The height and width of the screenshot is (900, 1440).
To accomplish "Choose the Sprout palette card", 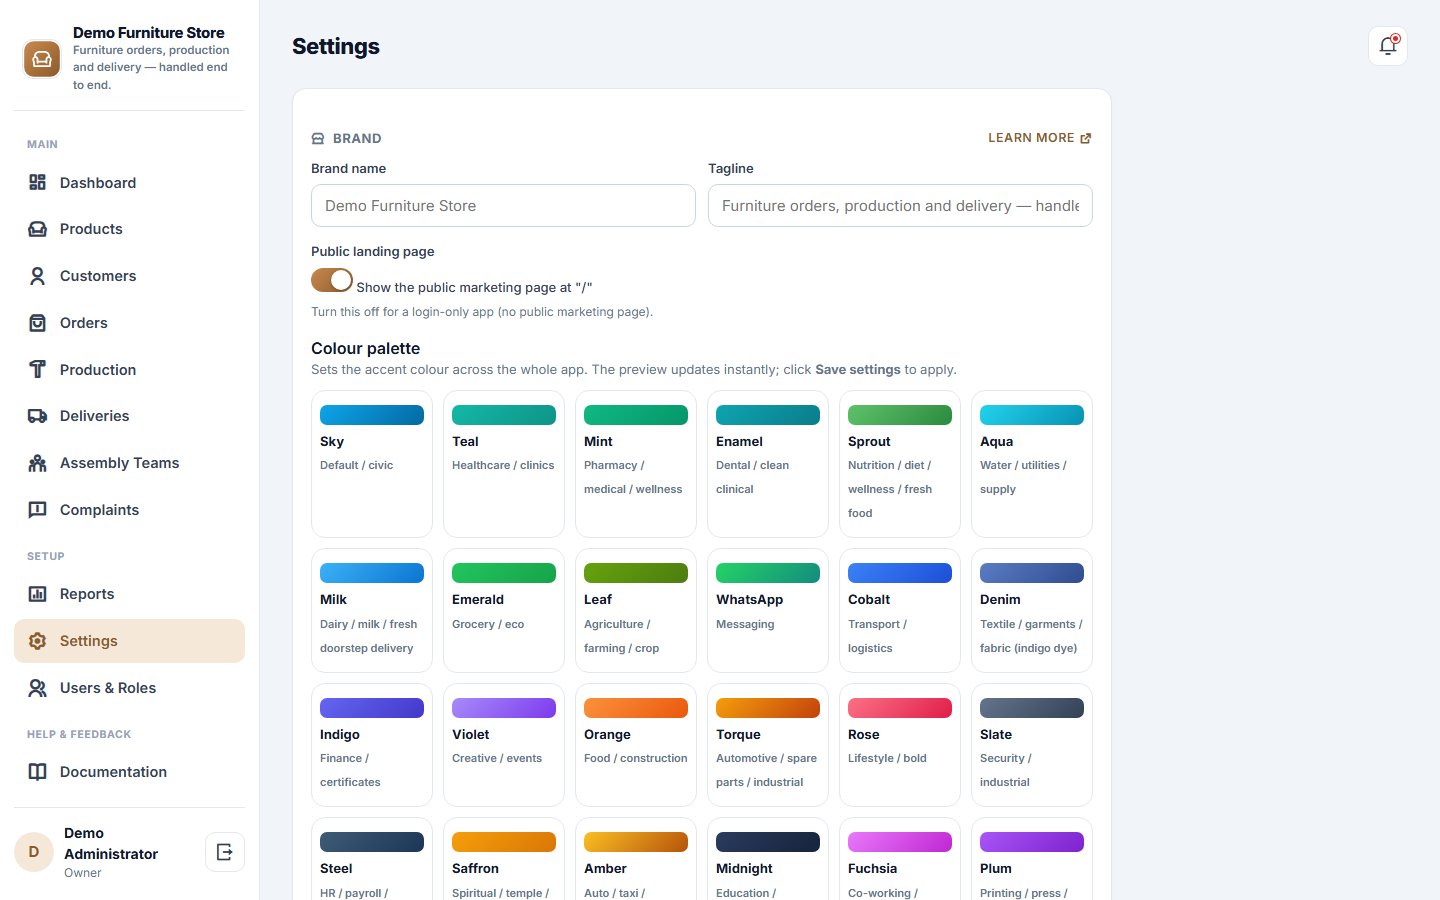I will pyautogui.click(x=900, y=464).
